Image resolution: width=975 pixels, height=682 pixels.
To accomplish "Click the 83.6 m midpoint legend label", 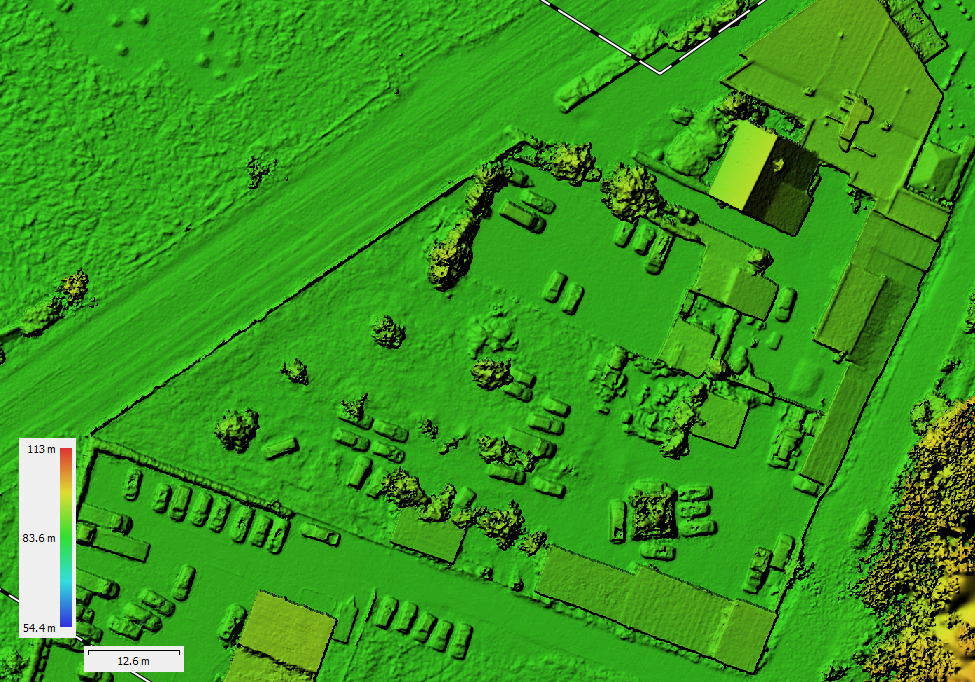I will [x=39, y=539].
